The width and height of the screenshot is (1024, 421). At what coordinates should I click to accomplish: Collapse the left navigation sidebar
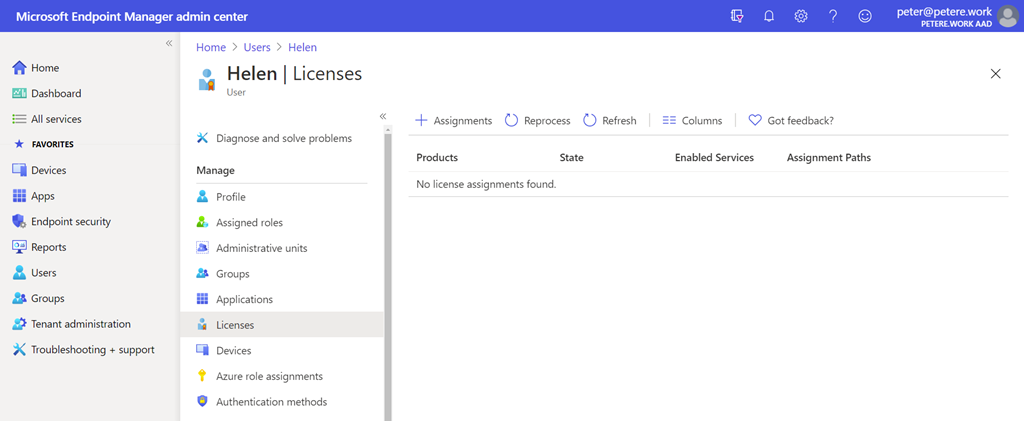point(169,43)
